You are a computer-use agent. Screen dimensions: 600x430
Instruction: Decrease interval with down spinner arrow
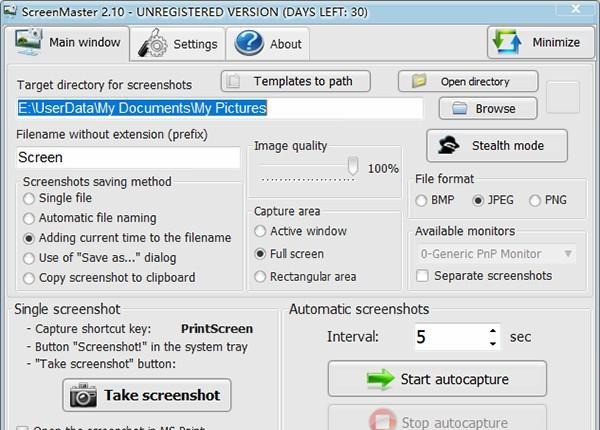point(493,344)
